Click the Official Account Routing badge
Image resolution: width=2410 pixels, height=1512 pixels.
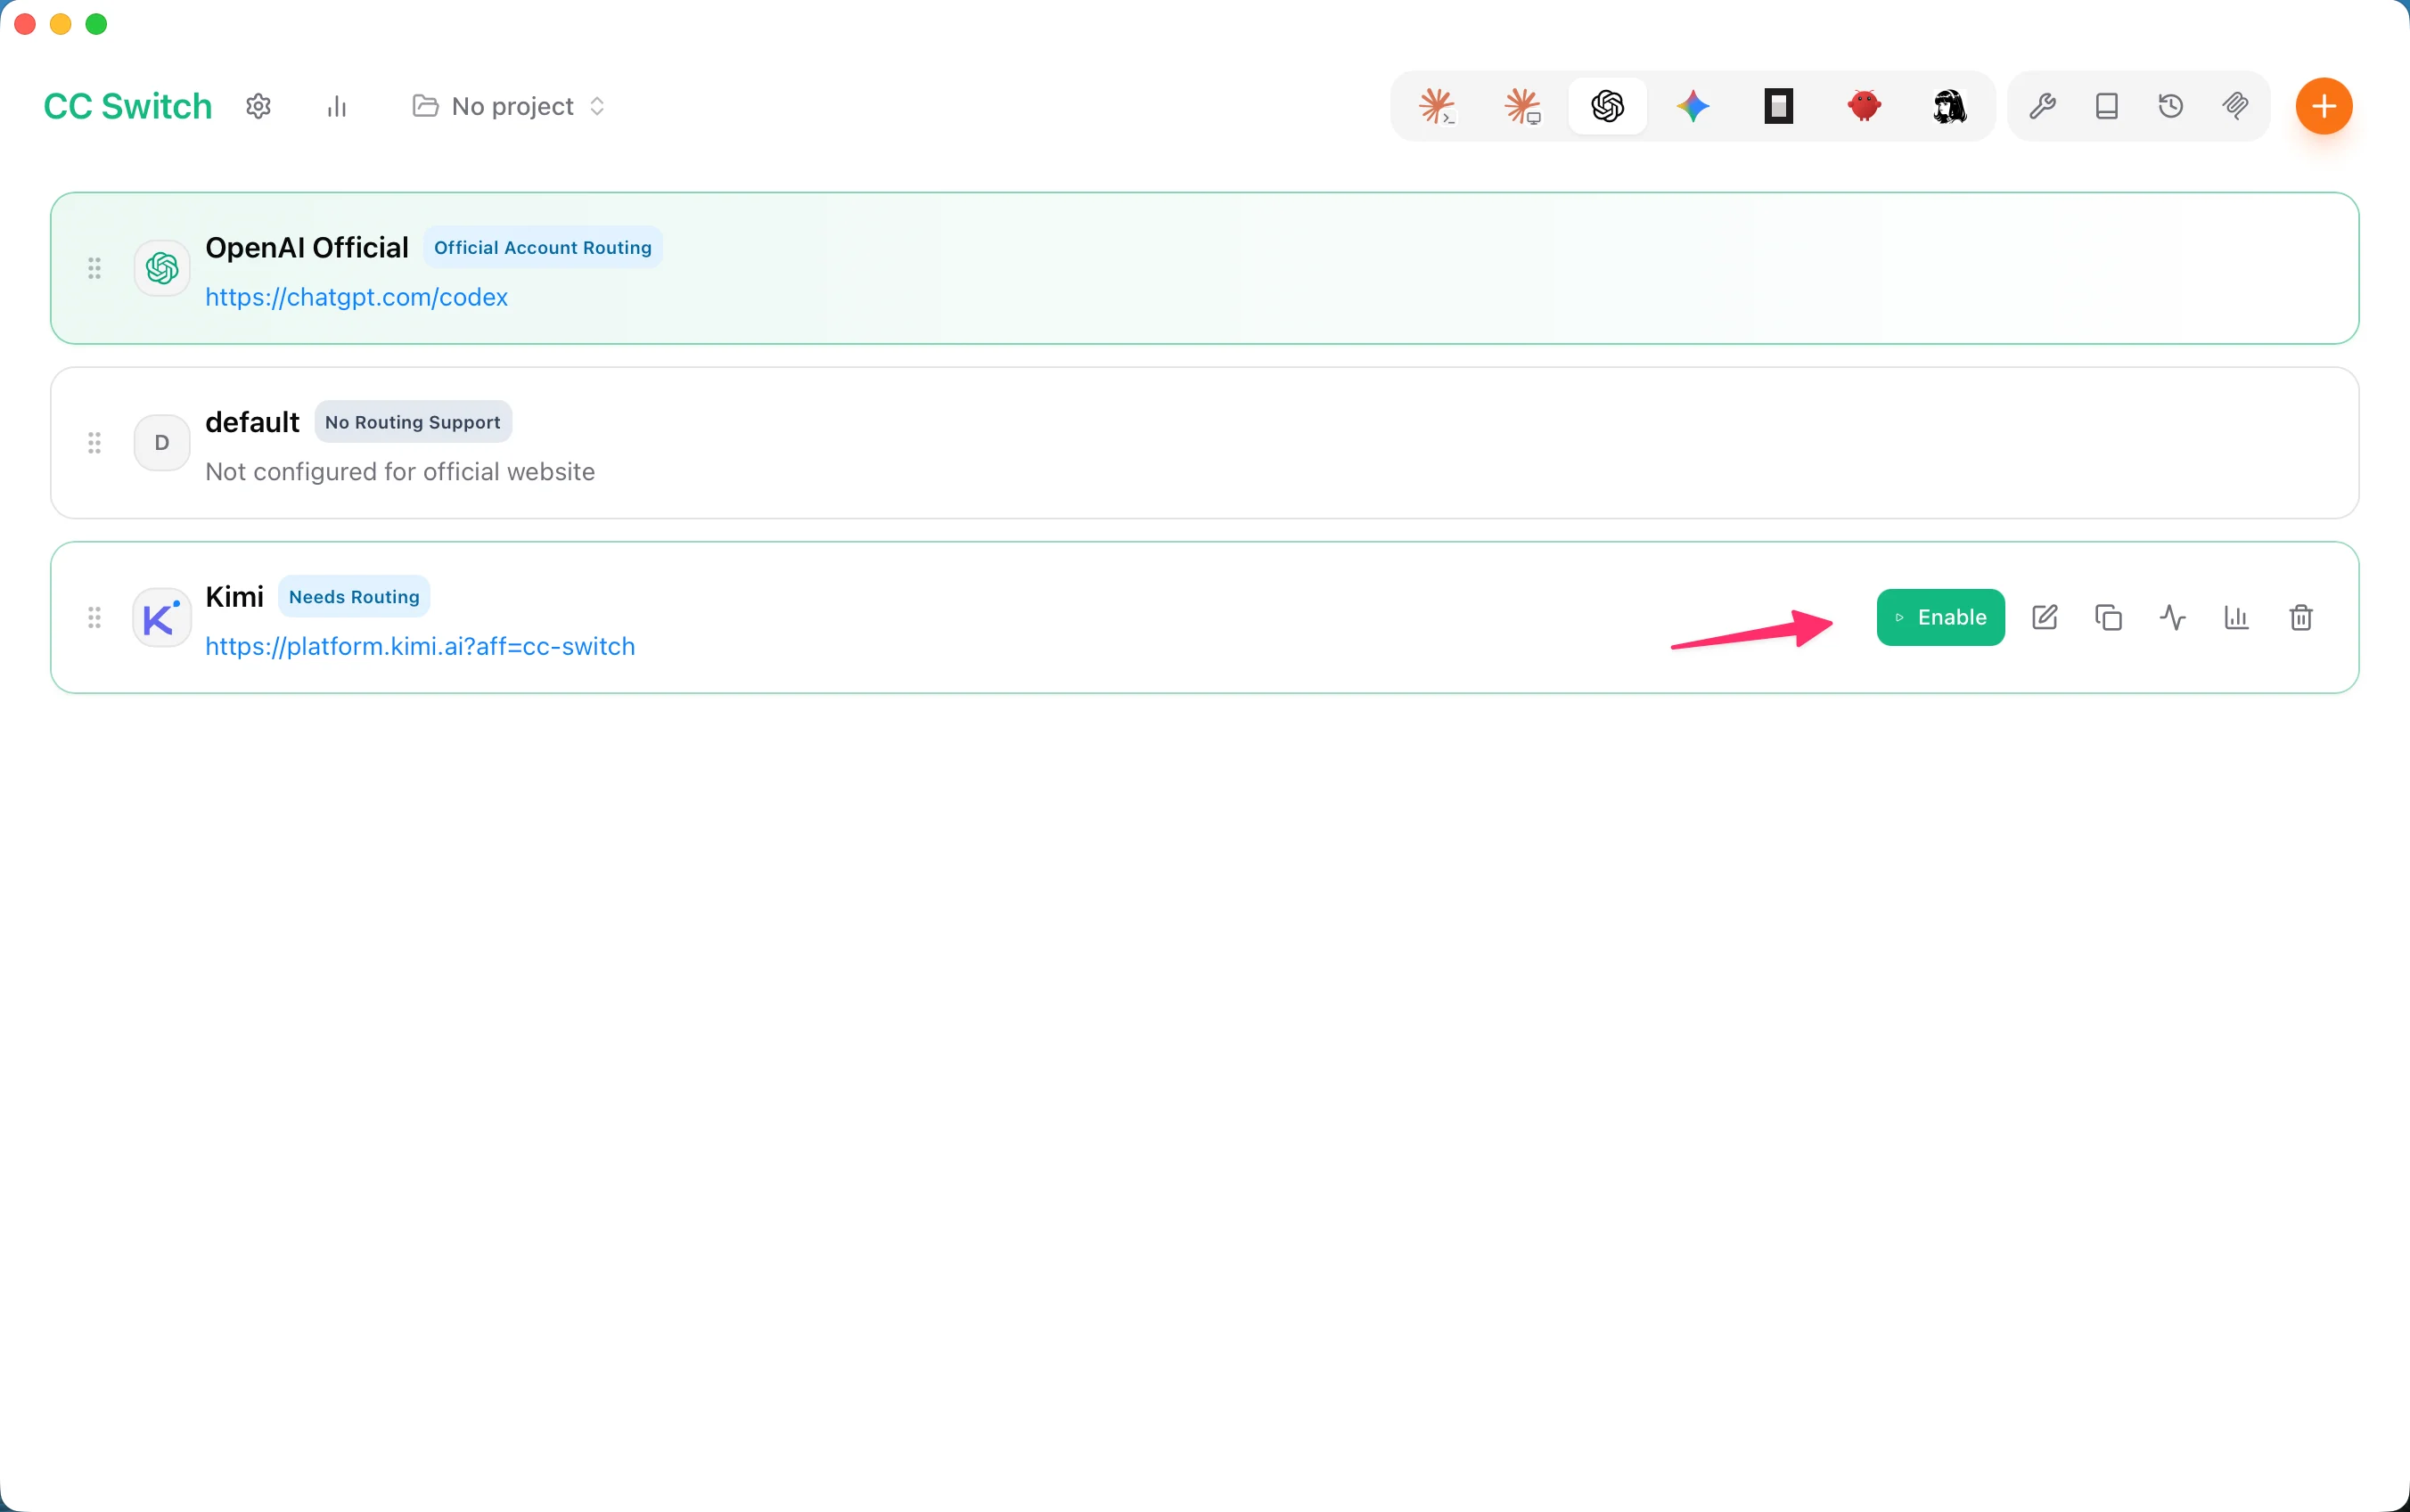coord(542,247)
